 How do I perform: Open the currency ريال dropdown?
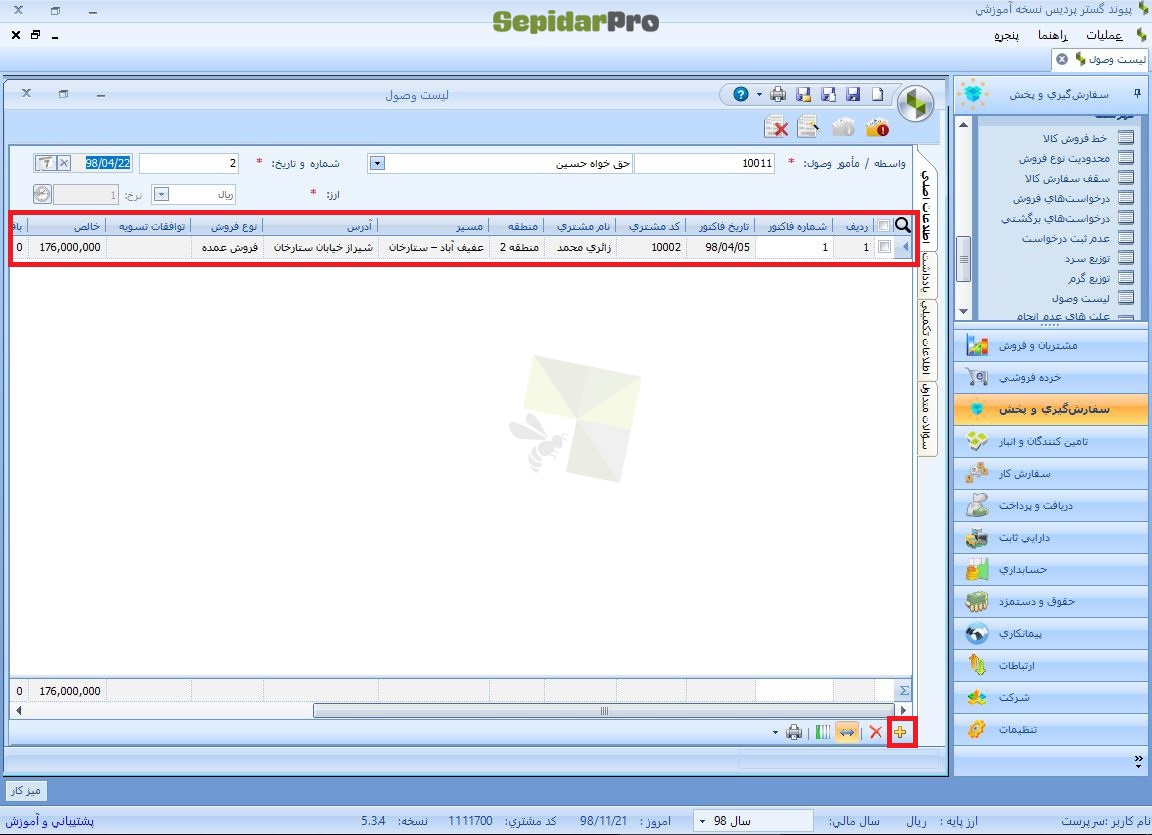[x=161, y=195]
